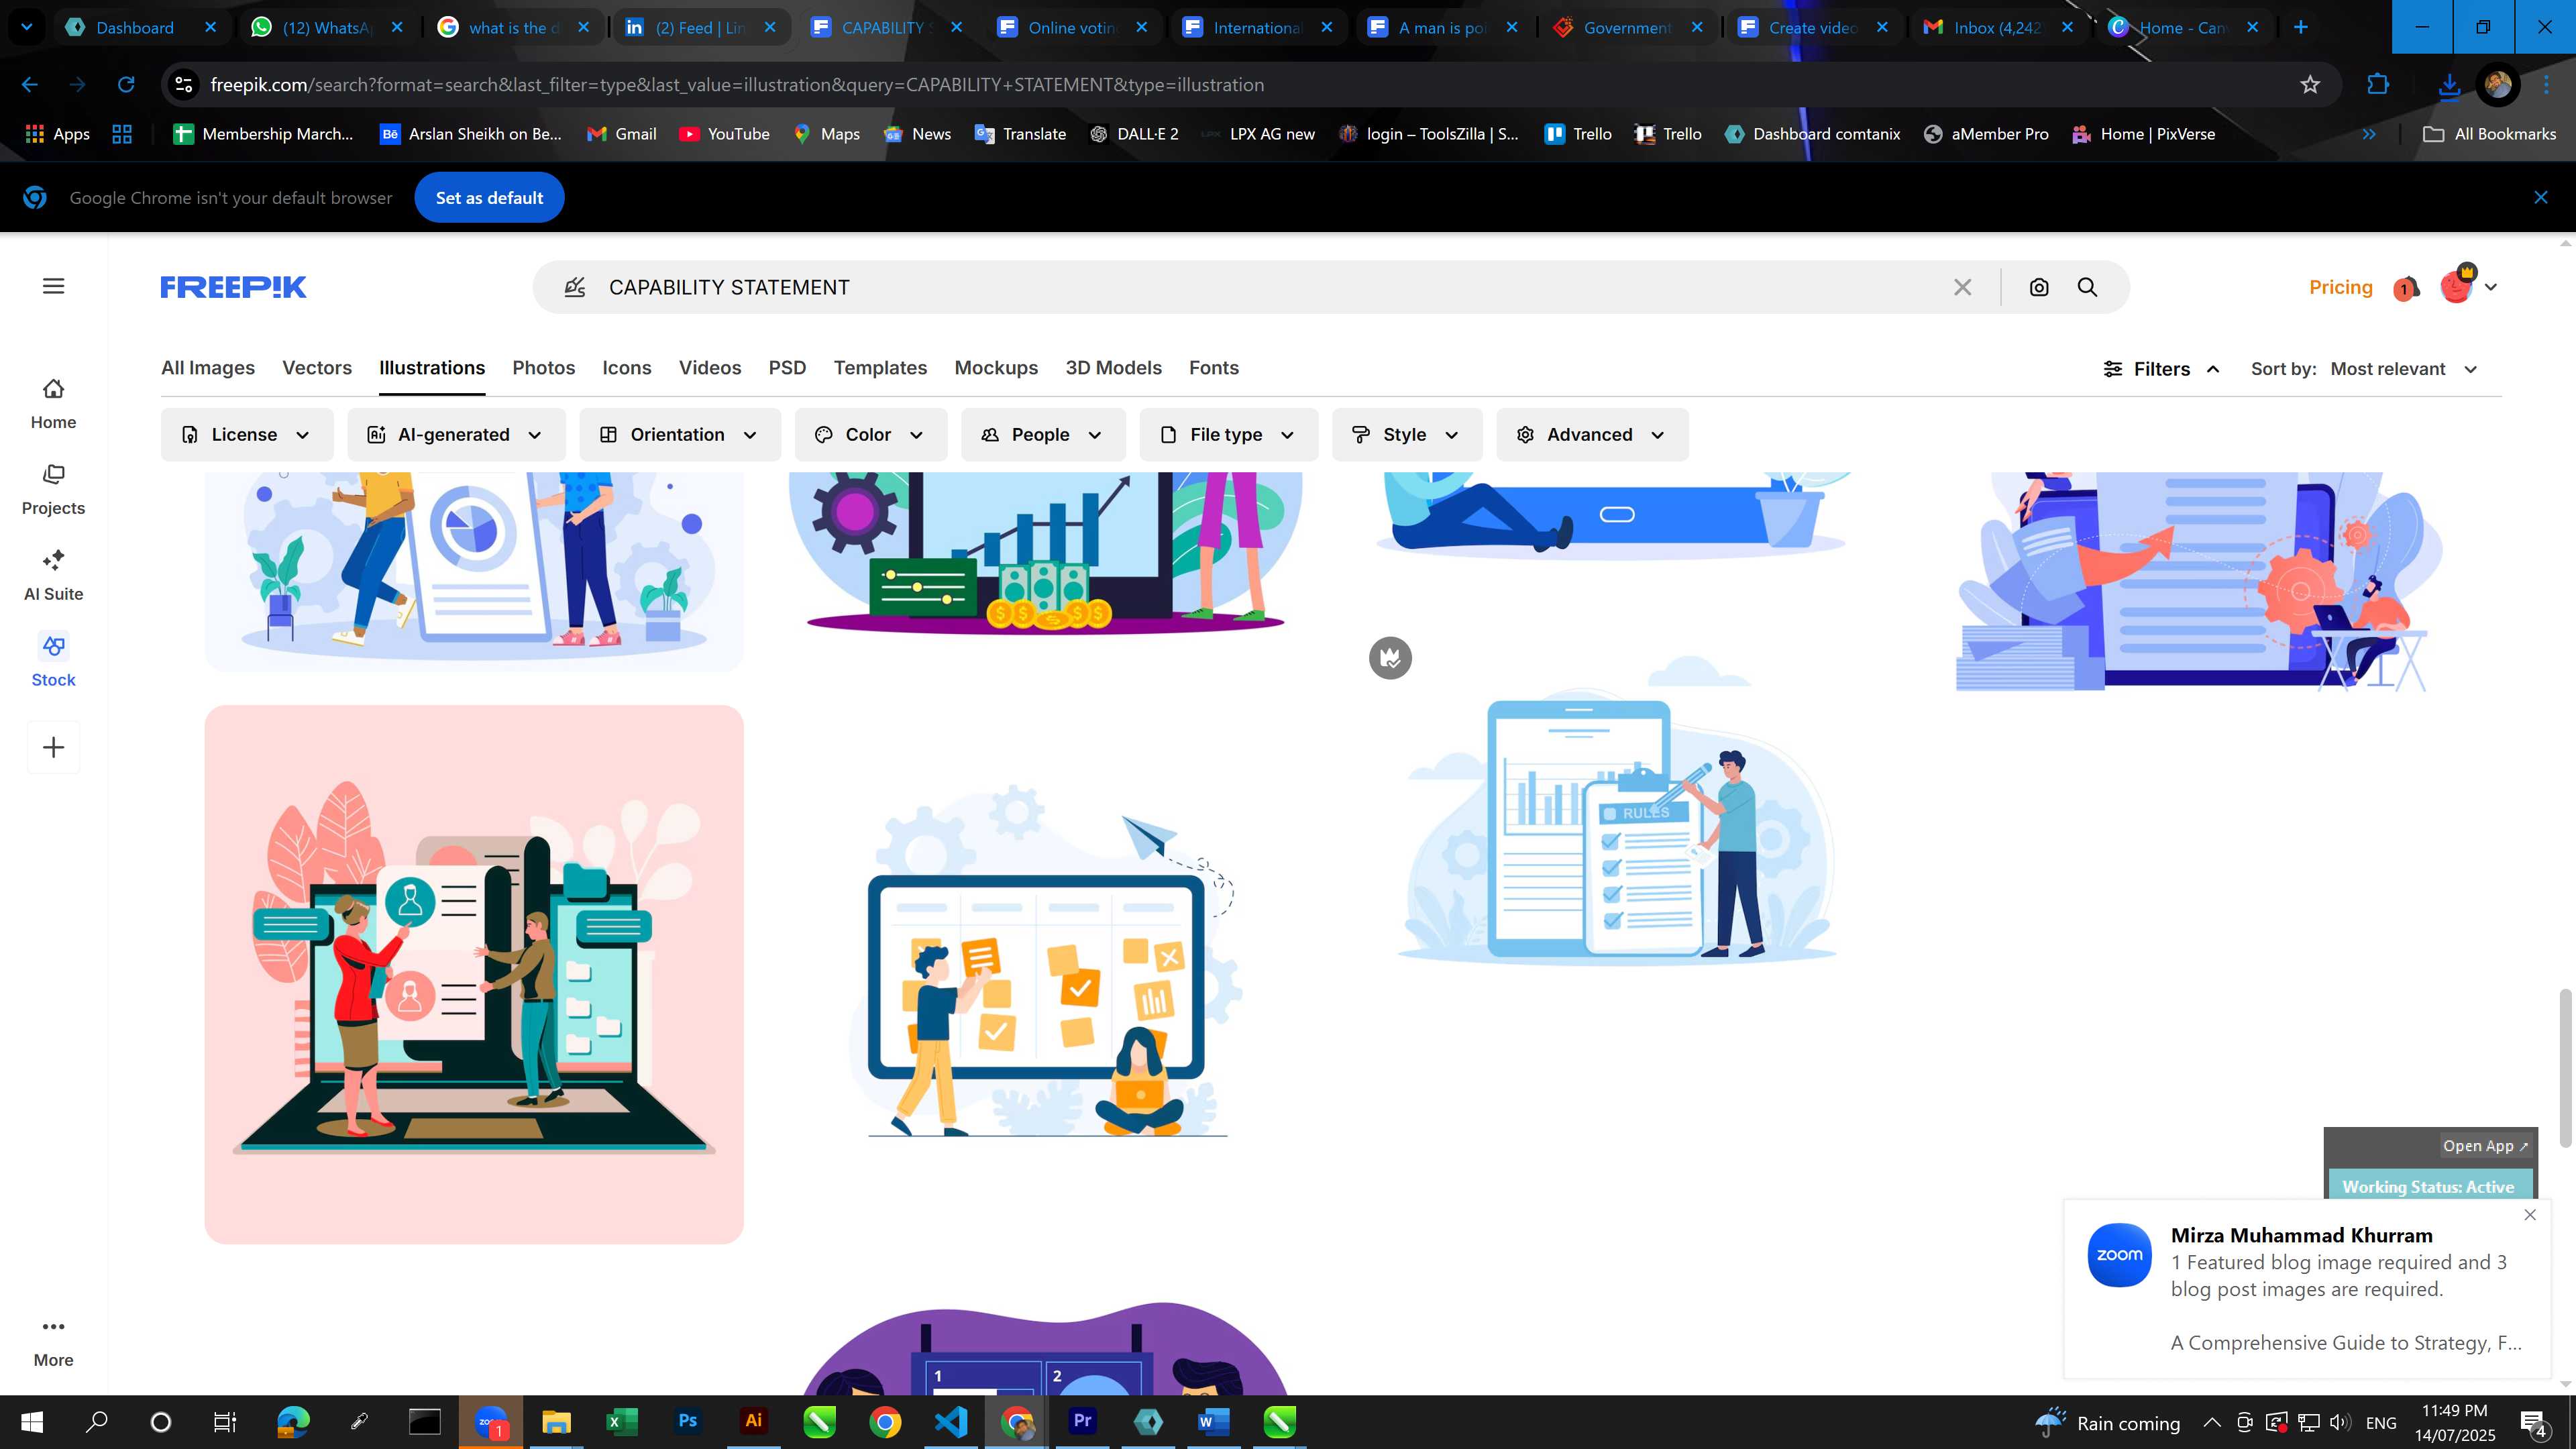
Task: Bookmark this page with star icon
Action: 2310,85
